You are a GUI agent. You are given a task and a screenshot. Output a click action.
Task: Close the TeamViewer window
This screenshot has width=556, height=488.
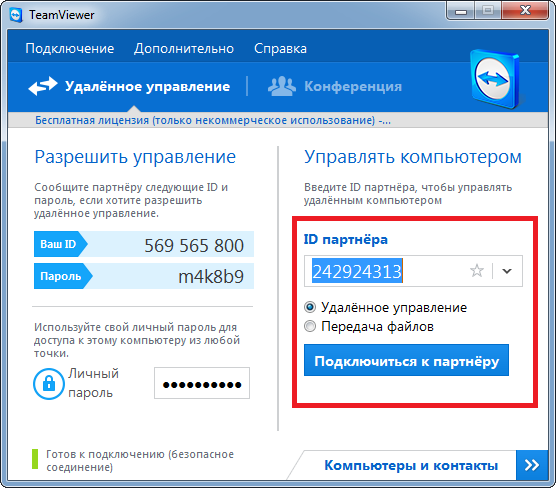click(x=525, y=11)
